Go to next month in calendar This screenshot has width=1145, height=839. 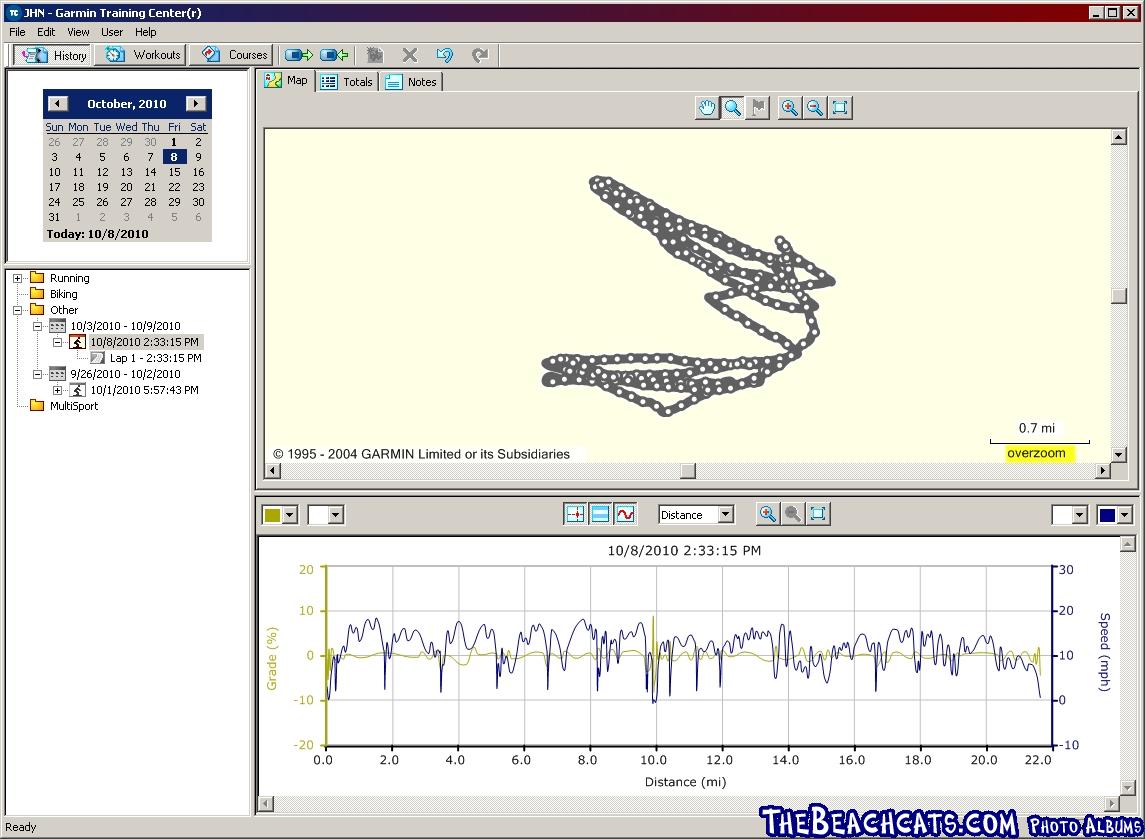(196, 104)
